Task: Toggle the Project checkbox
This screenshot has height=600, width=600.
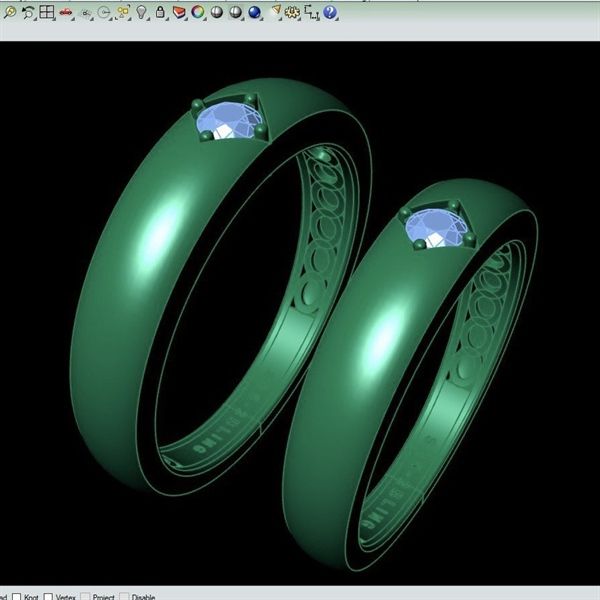Action: (85, 596)
